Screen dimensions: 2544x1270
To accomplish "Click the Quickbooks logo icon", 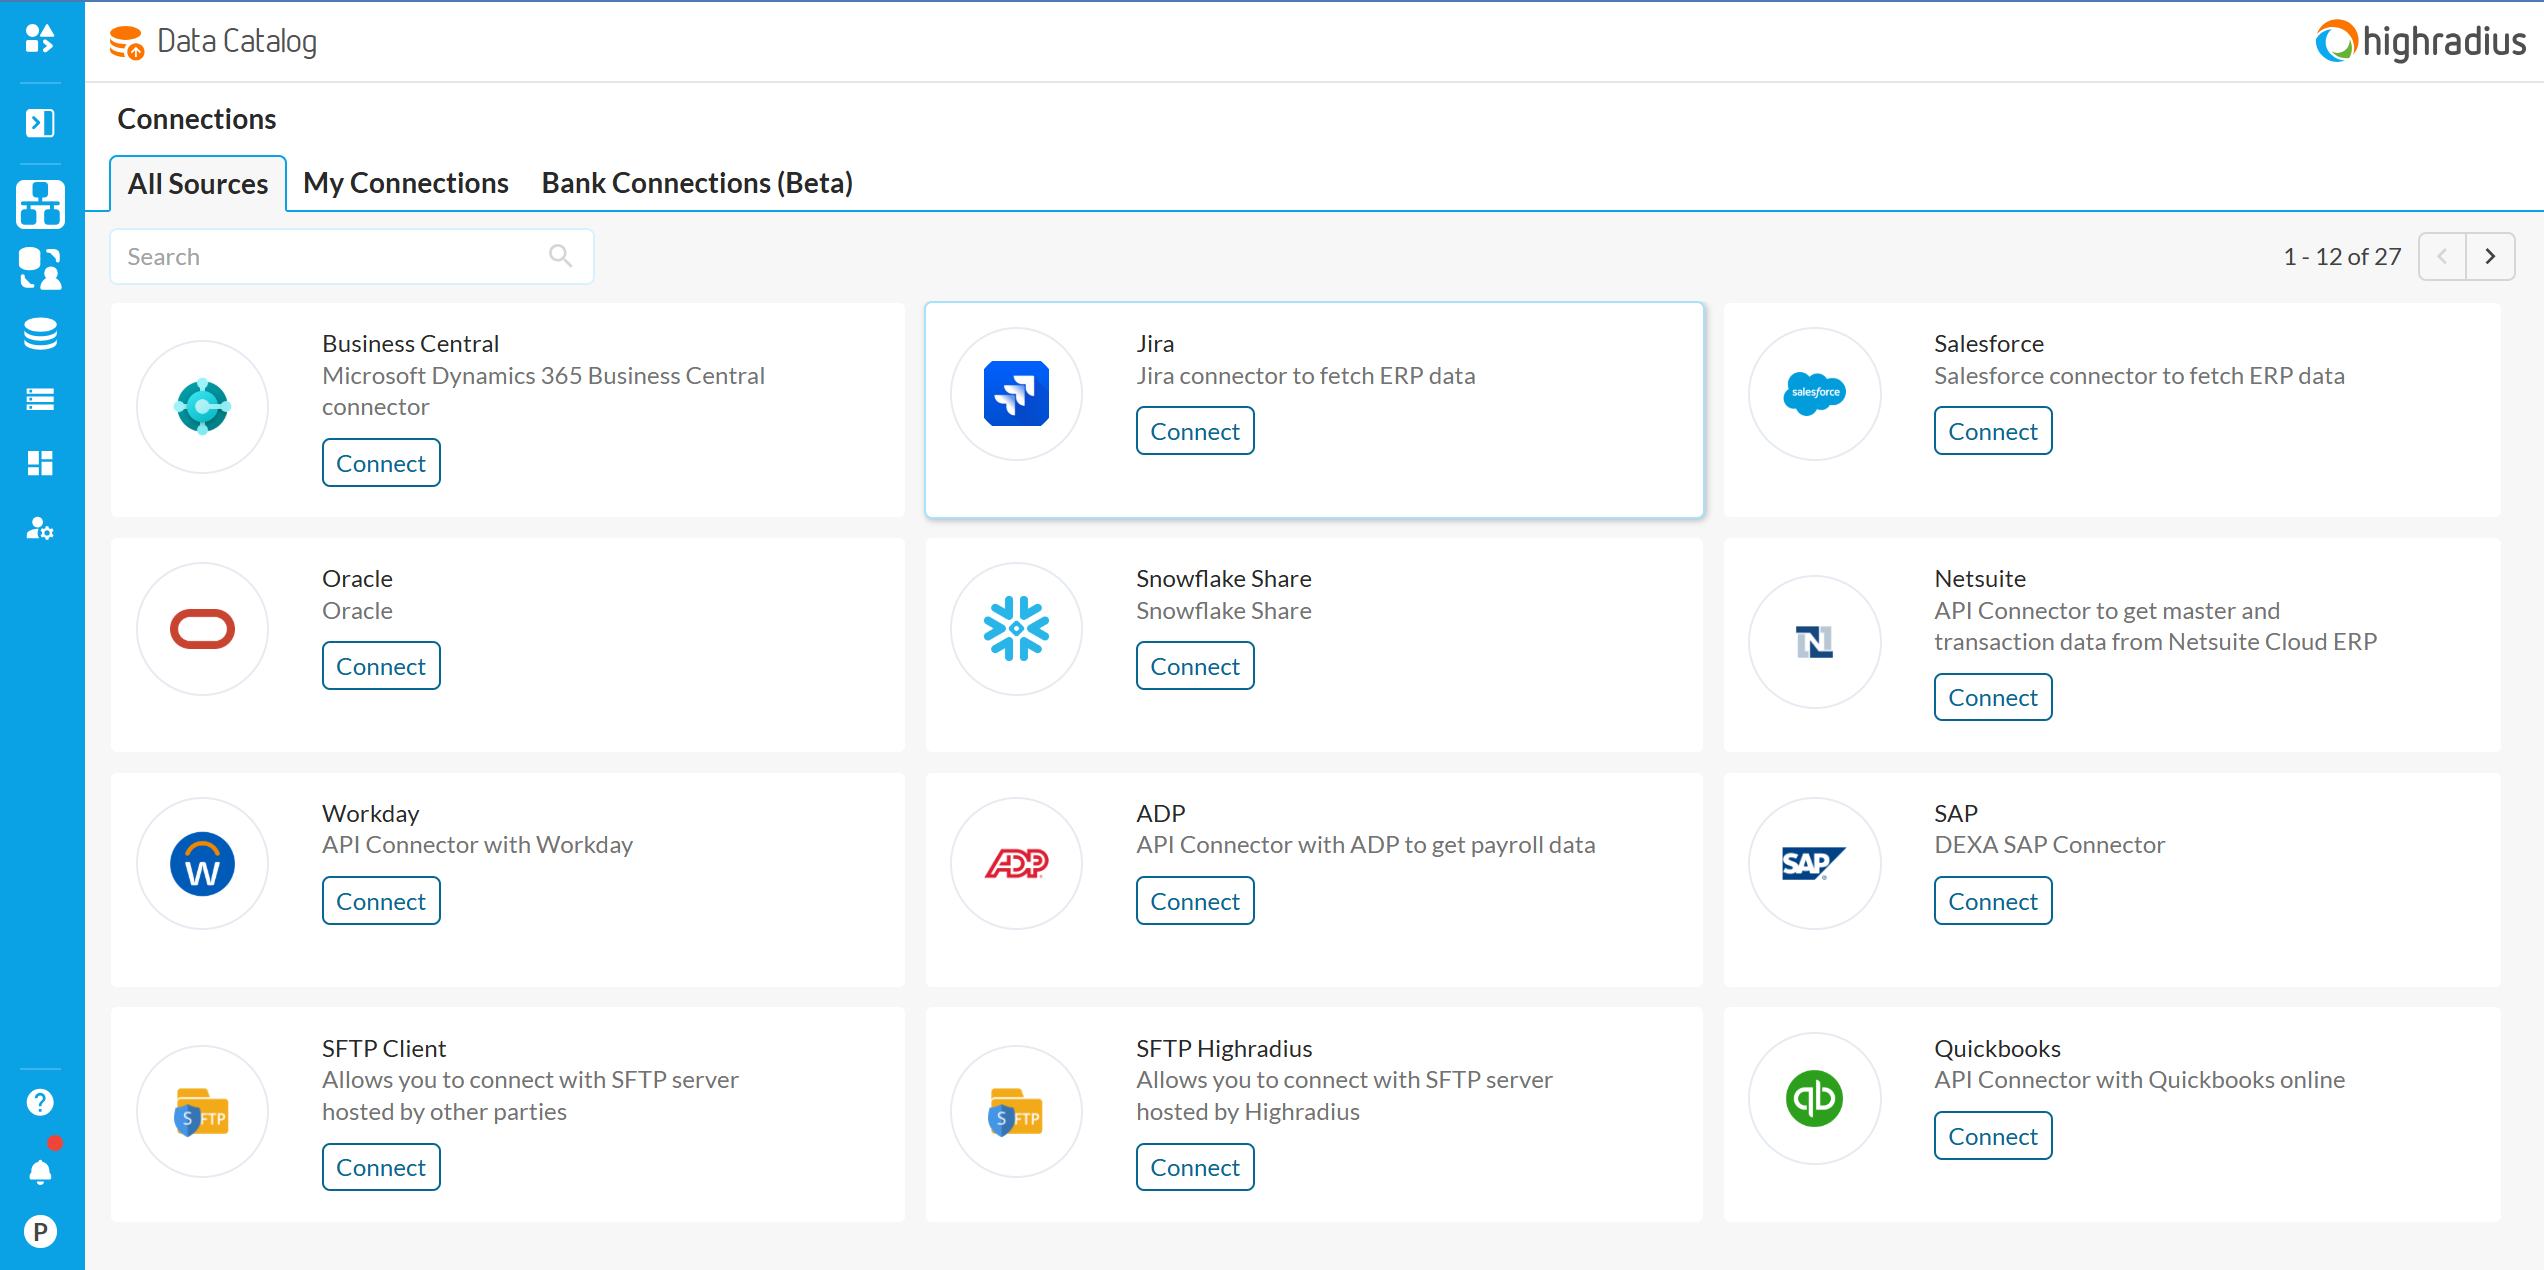I will click(1814, 1098).
